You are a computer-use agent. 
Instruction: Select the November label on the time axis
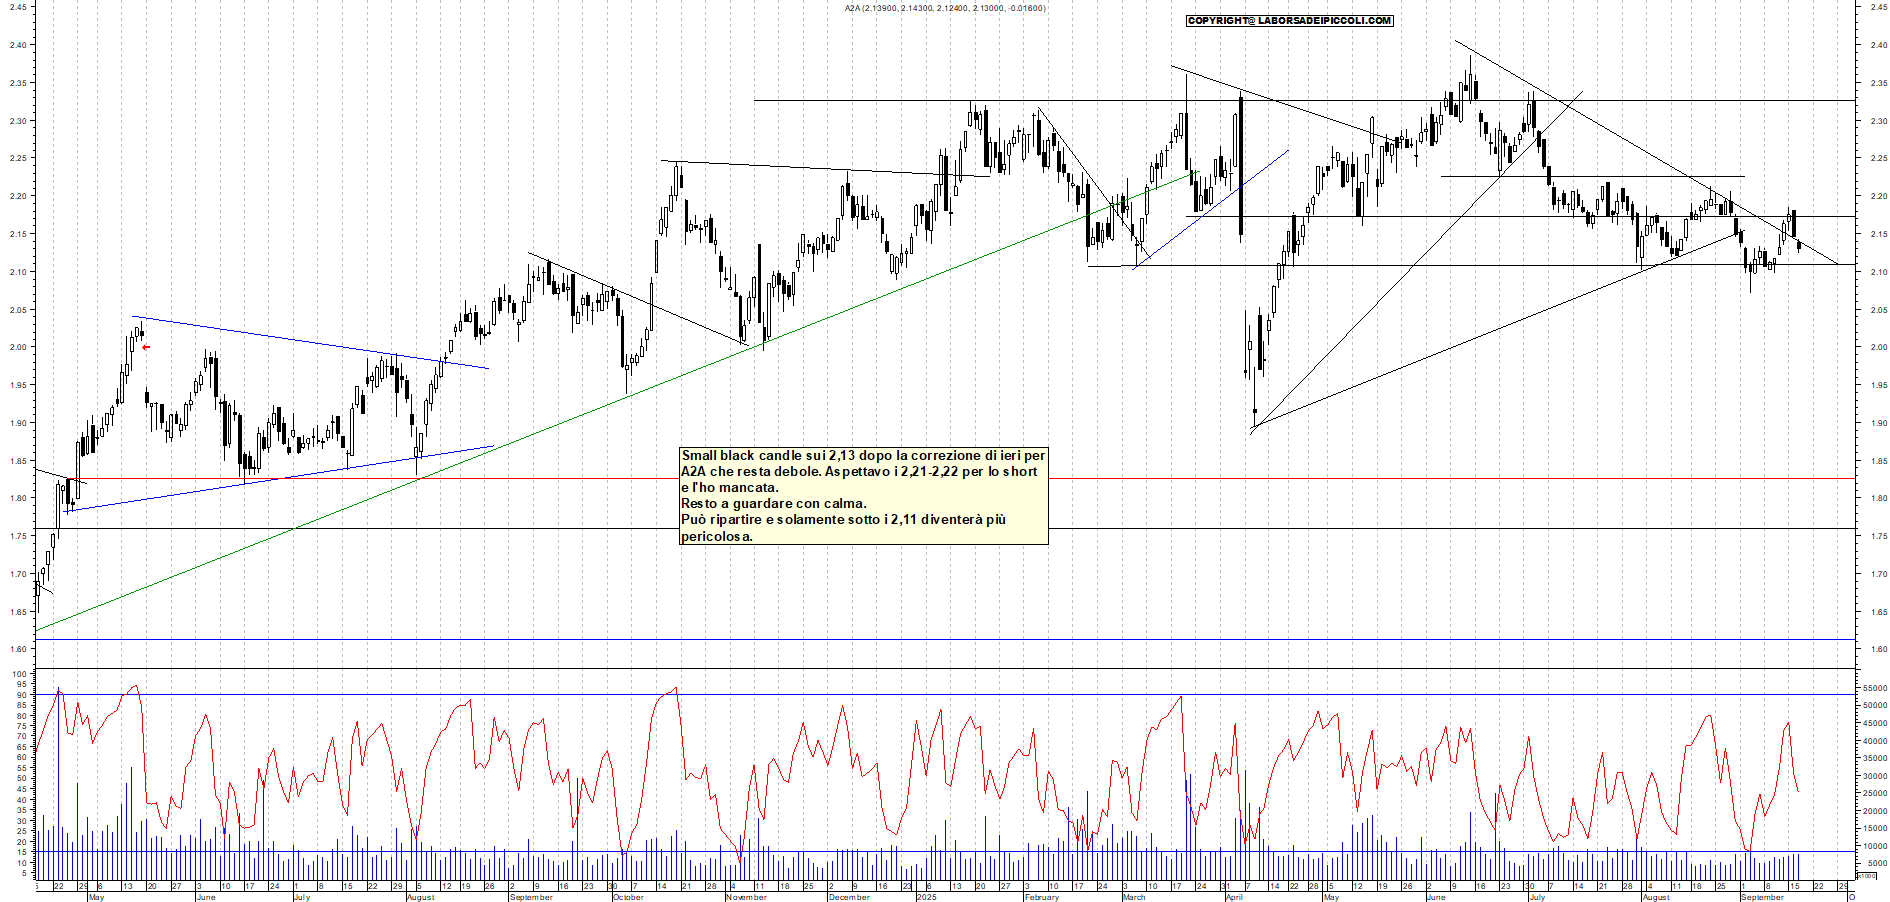pyautogui.click(x=746, y=897)
